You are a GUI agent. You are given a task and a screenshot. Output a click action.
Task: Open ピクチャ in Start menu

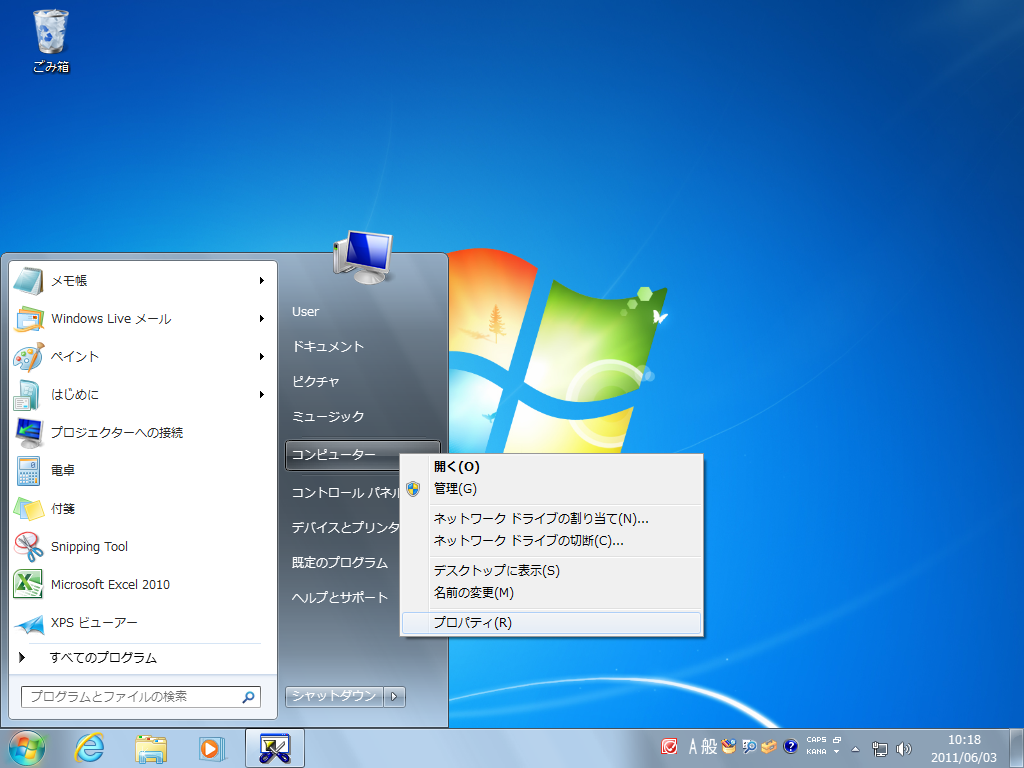(315, 381)
